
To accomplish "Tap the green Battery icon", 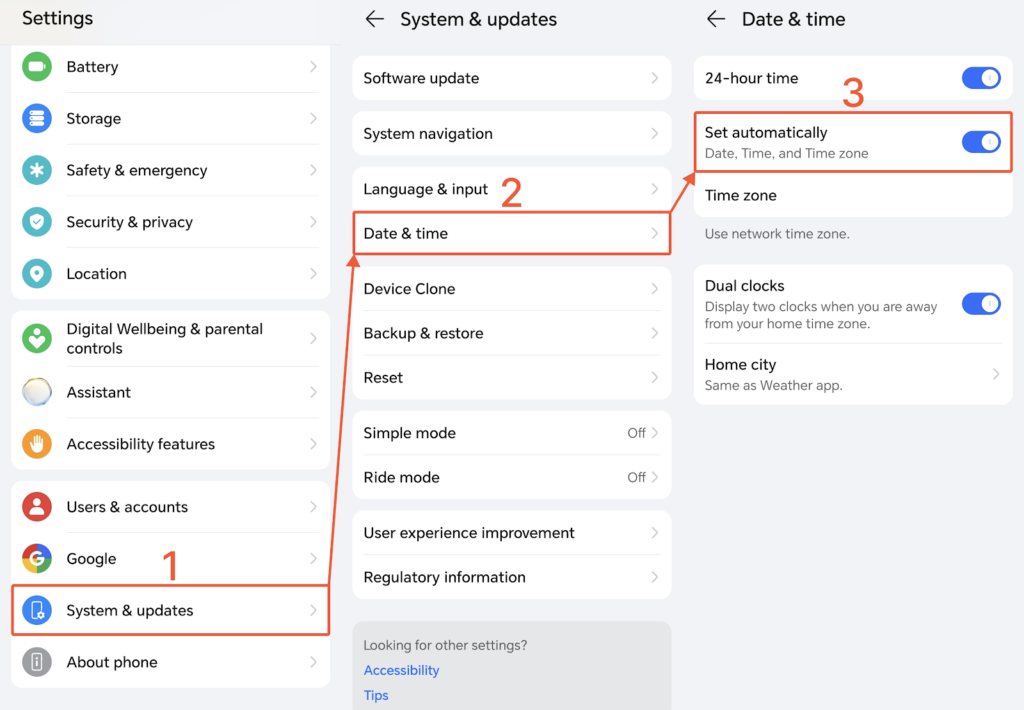I will (37, 67).
